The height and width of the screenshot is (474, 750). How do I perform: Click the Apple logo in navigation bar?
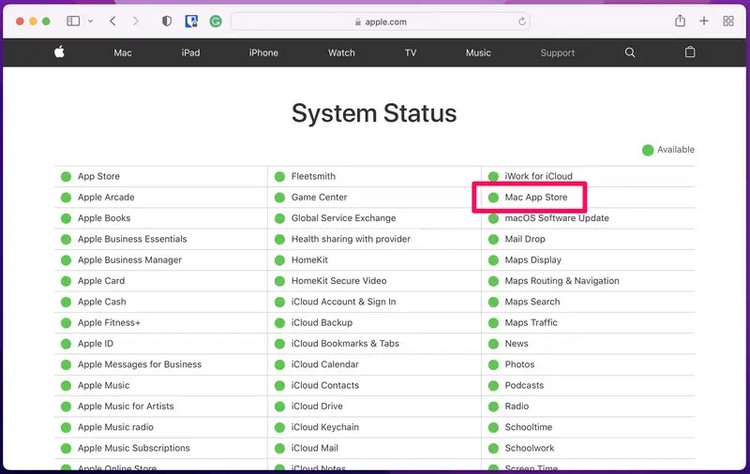click(x=59, y=52)
